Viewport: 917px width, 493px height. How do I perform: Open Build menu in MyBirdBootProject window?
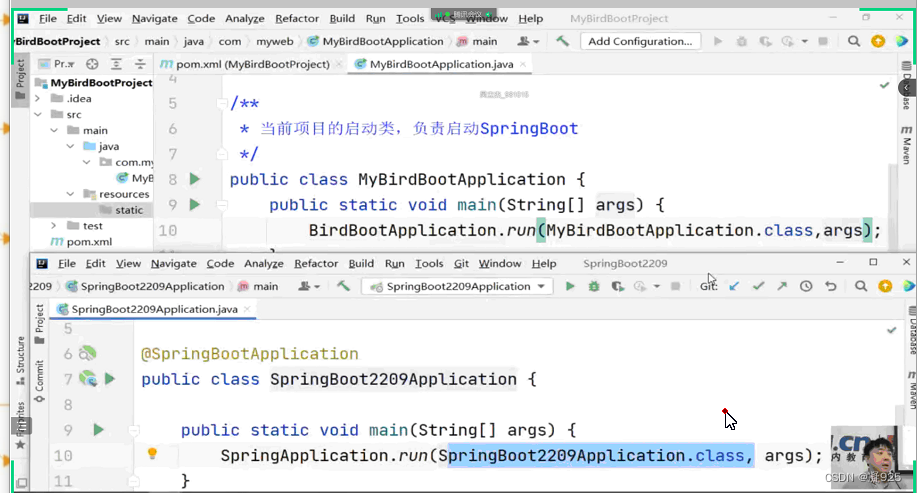pos(342,19)
